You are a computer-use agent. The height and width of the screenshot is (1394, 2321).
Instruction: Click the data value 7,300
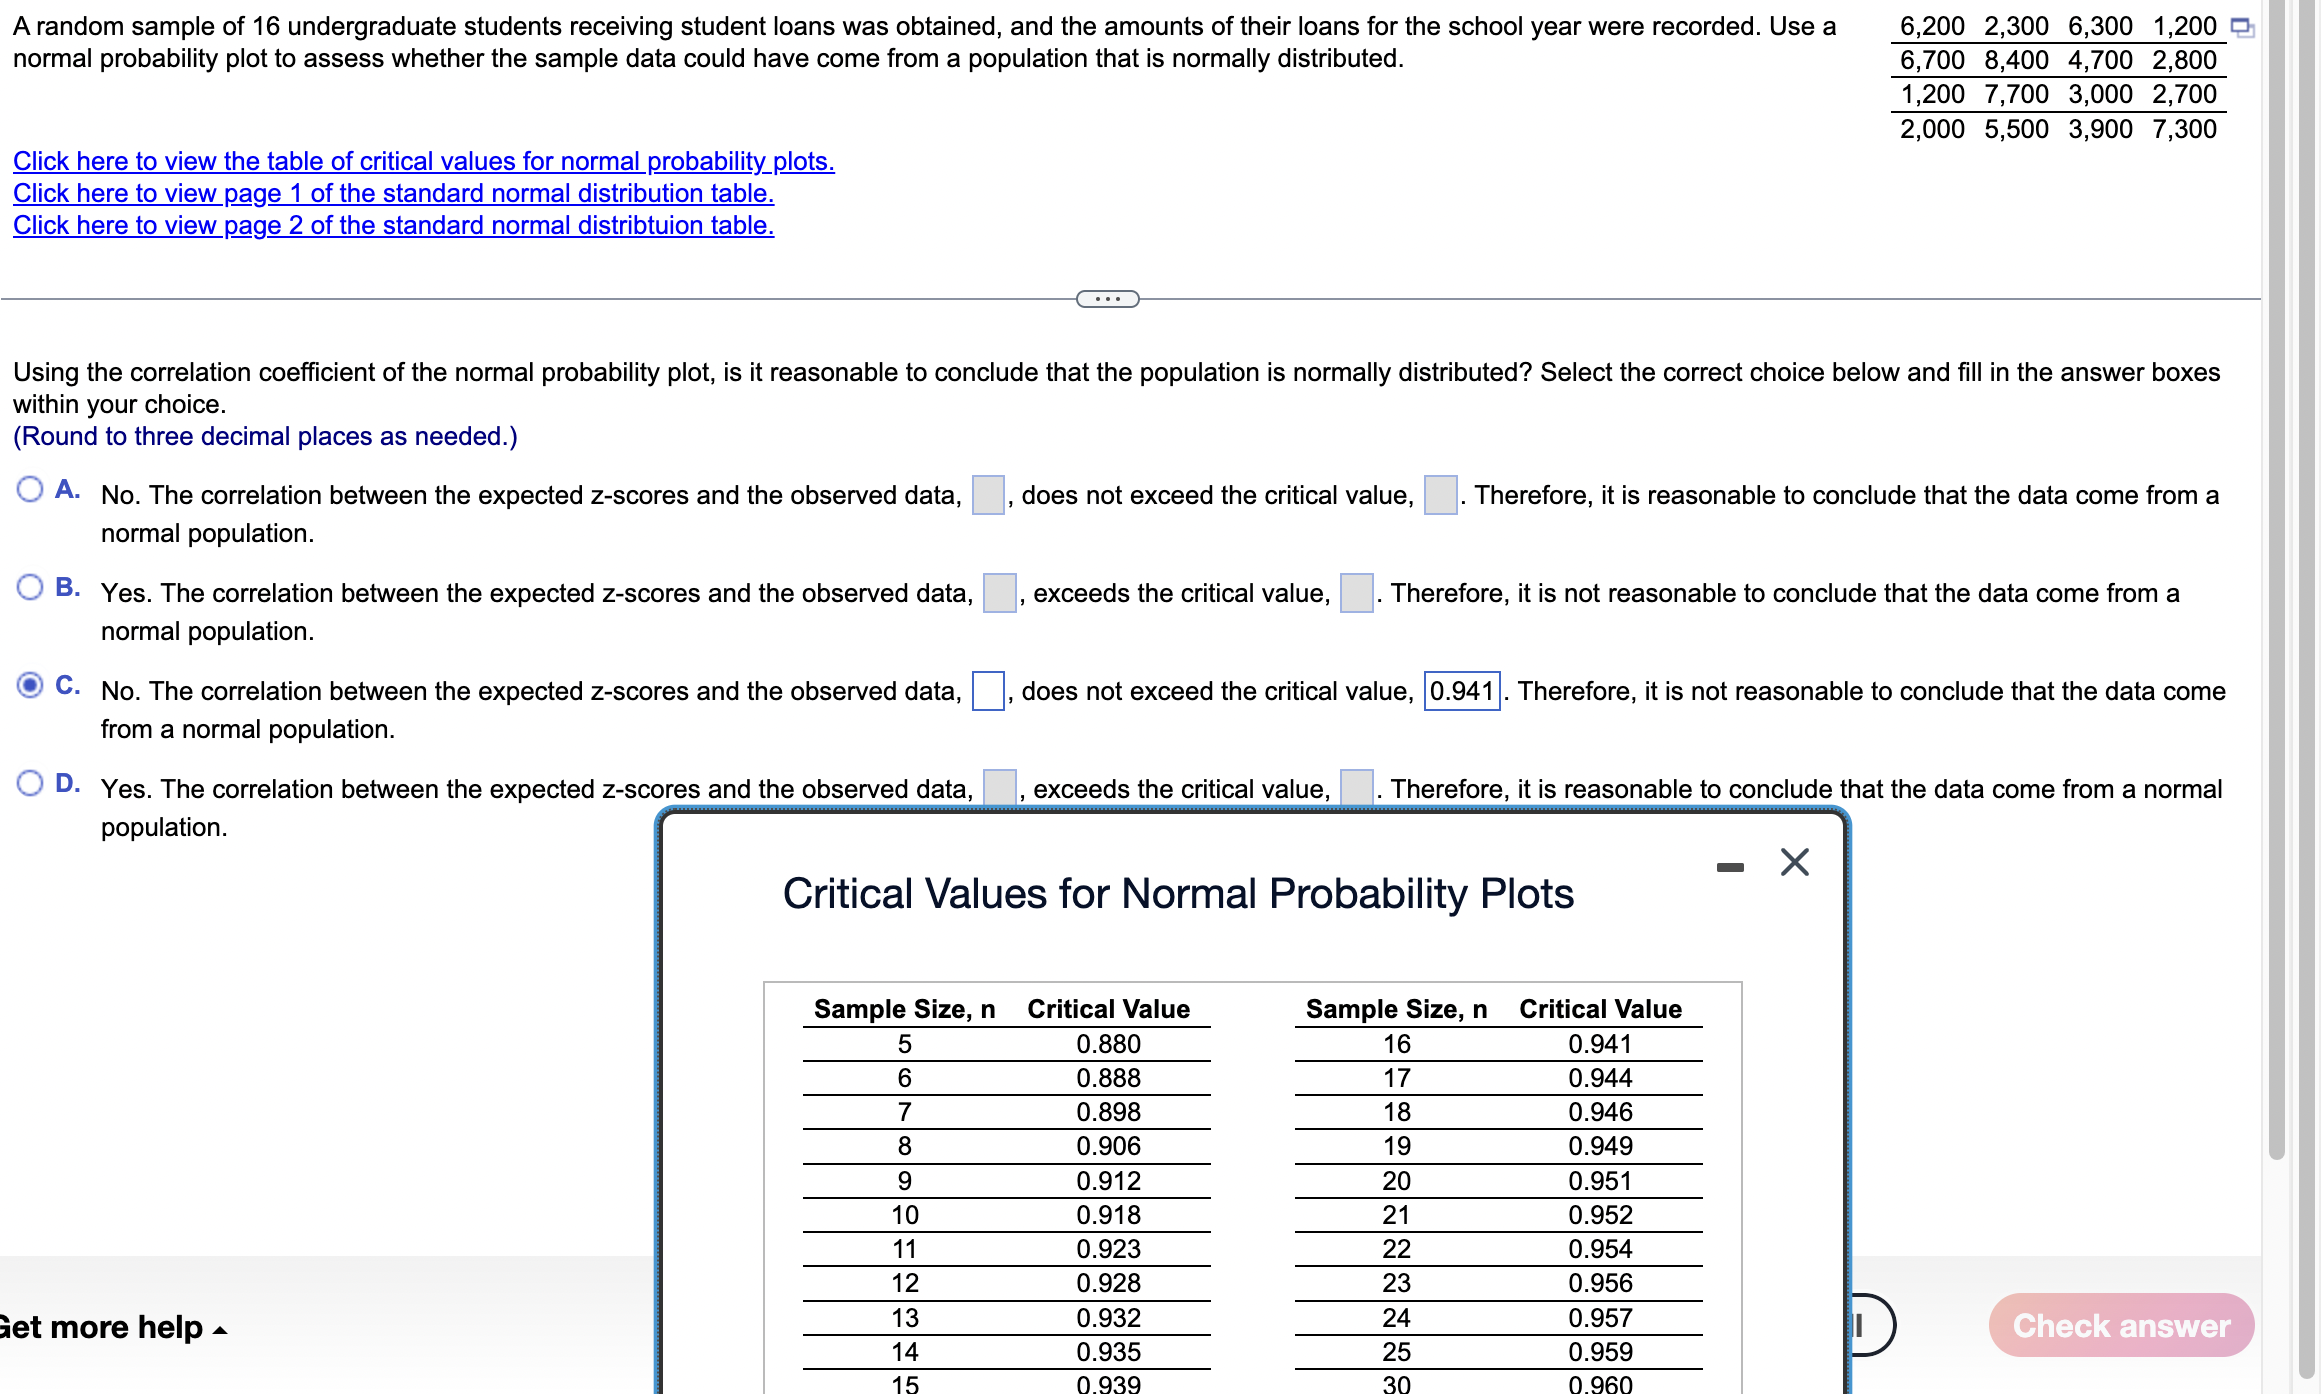tap(2184, 129)
